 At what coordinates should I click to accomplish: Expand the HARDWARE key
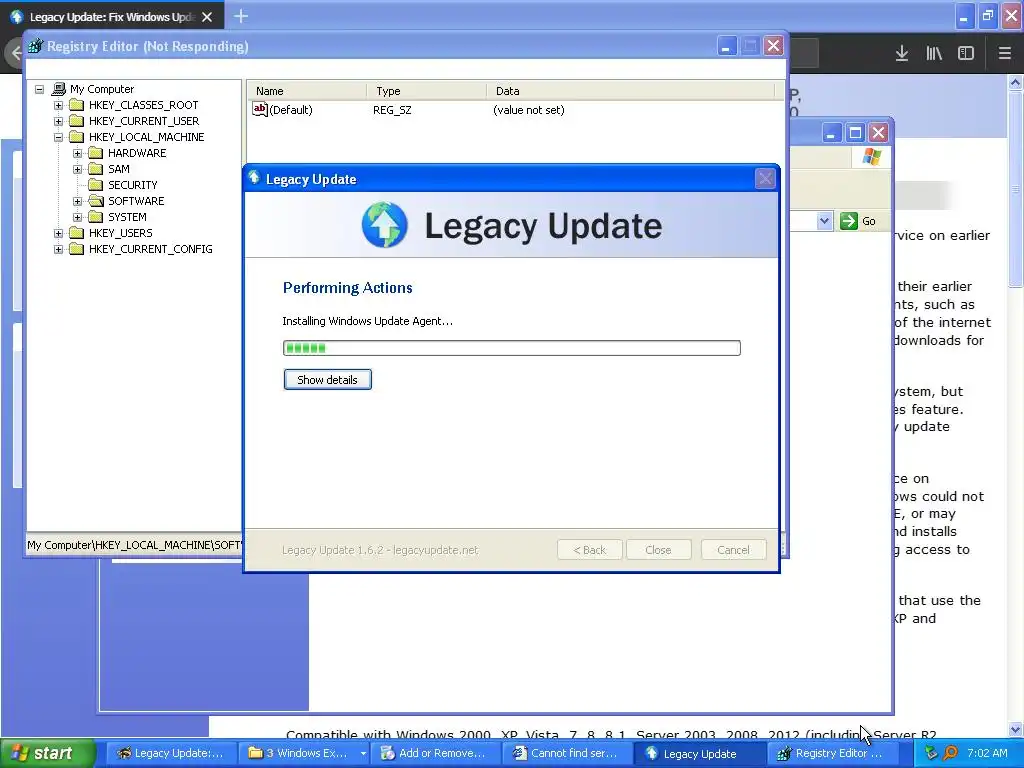tap(78, 153)
